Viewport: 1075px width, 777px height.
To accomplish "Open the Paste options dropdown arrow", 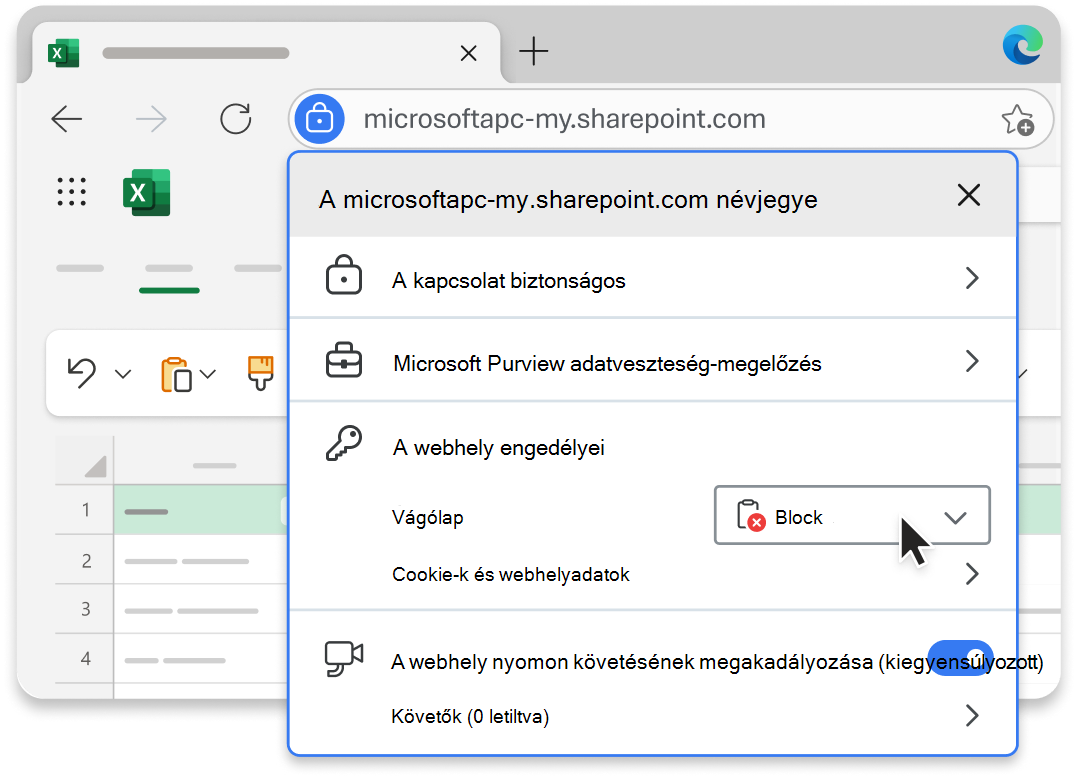I will tap(208, 374).
